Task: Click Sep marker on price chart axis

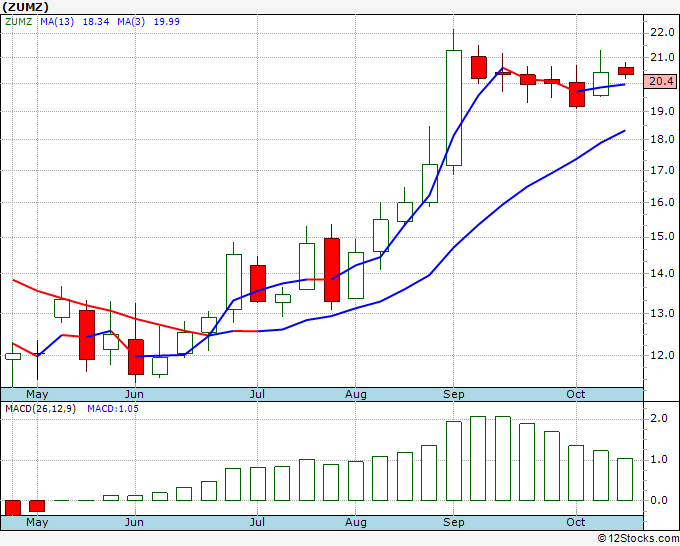Action: (454, 394)
